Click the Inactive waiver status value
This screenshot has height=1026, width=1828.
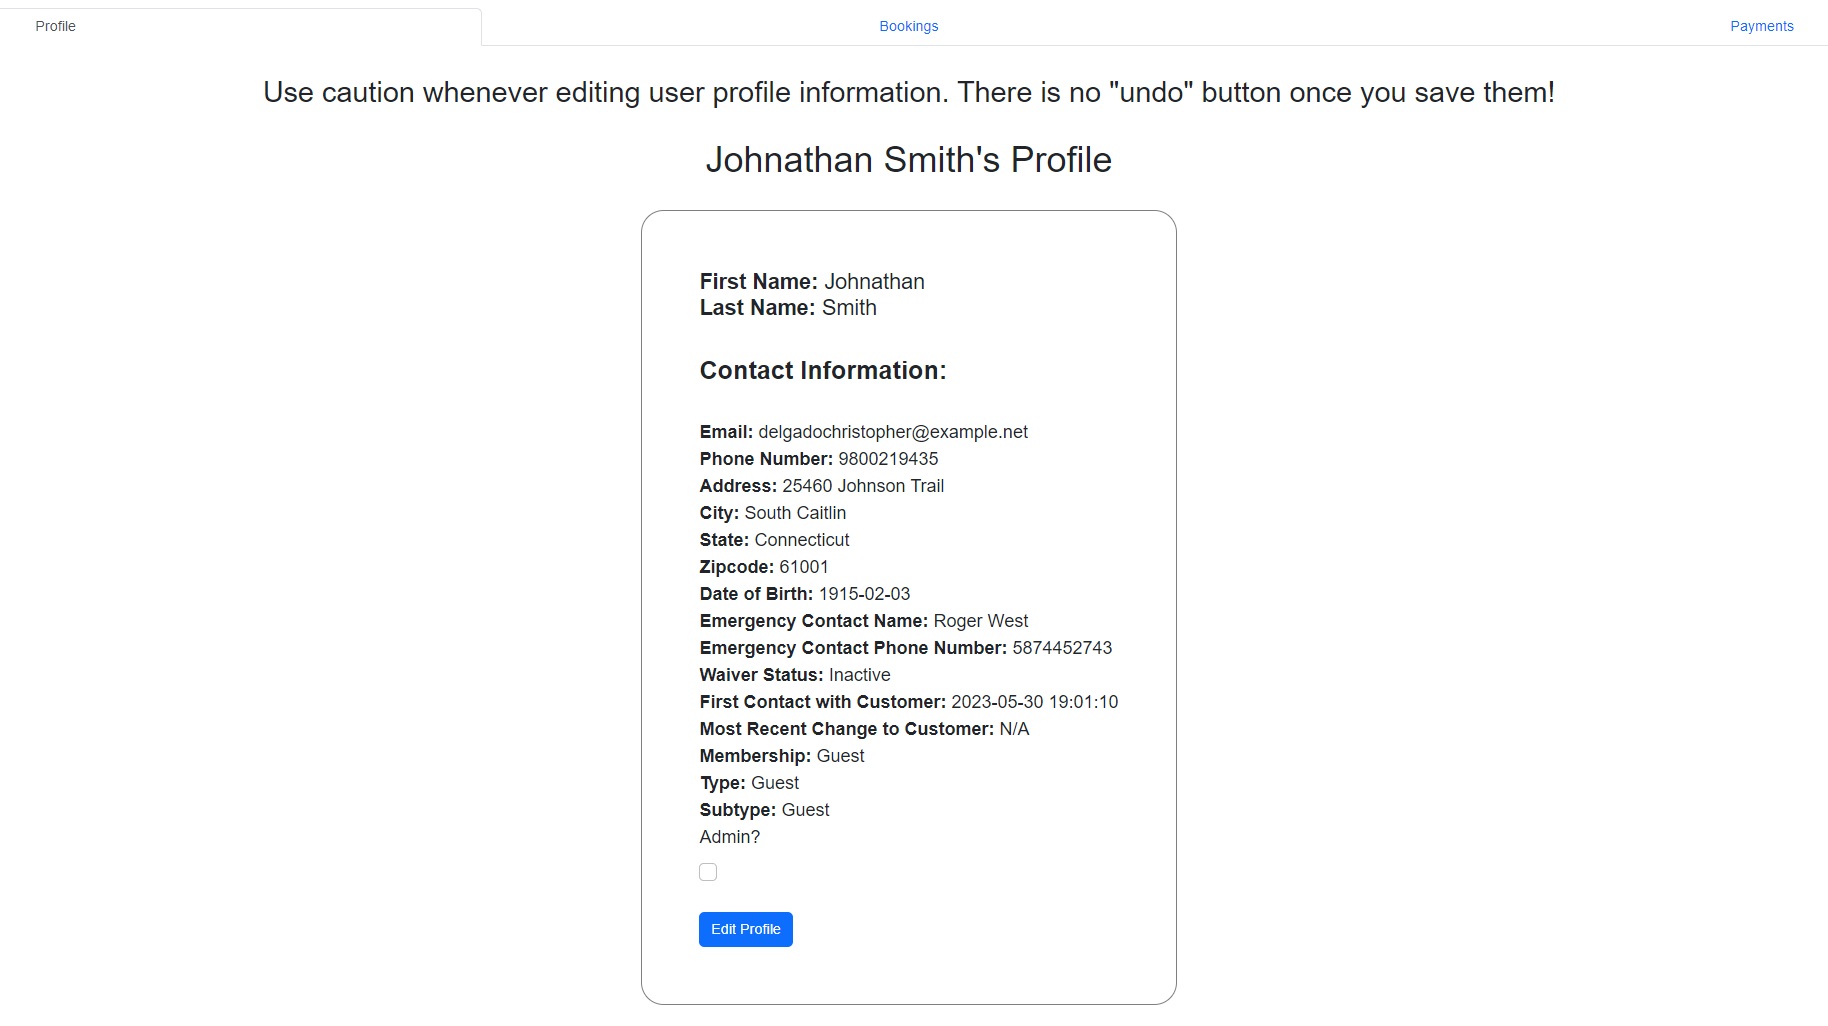tap(859, 675)
